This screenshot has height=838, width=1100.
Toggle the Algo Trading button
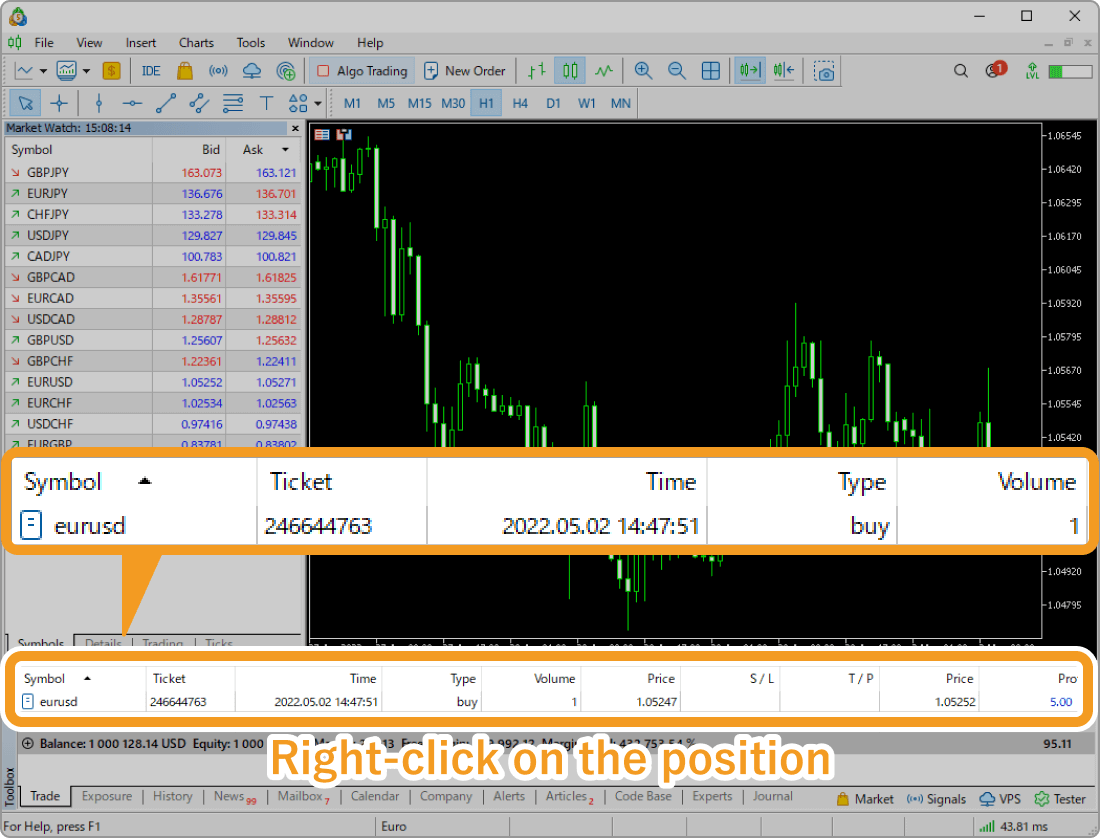tap(362, 71)
